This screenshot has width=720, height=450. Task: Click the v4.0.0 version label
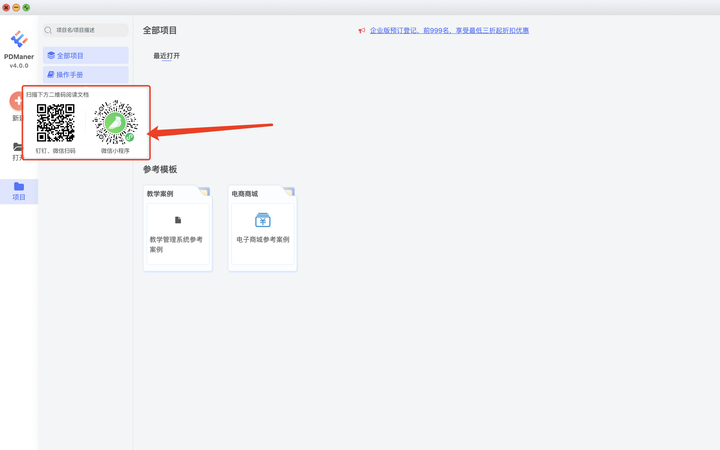pyautogui.click(x=19, y=66)
